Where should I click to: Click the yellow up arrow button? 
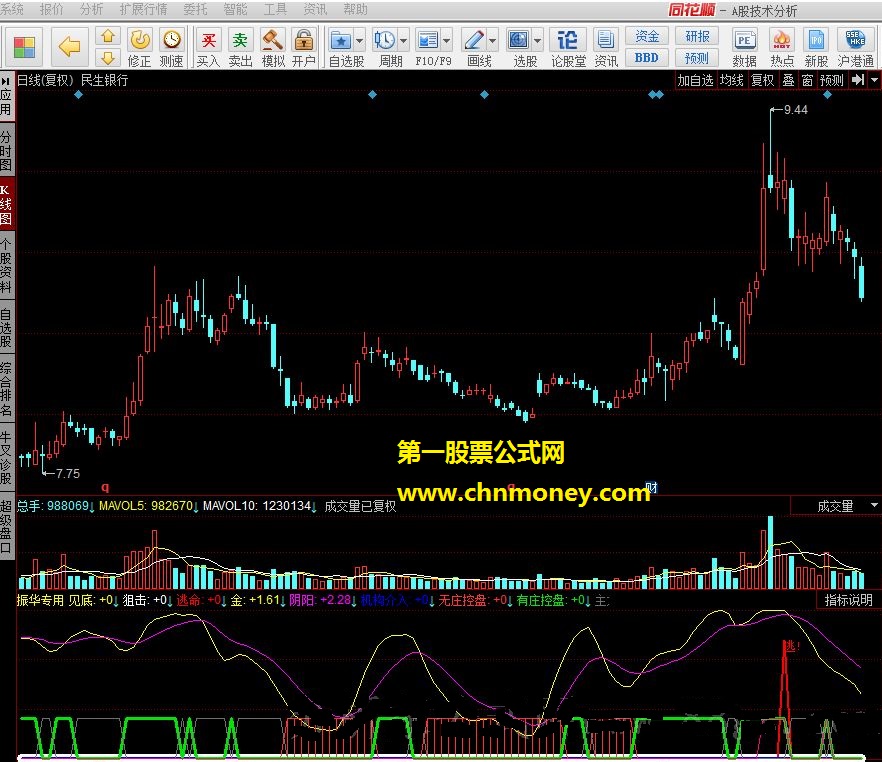[x=108, y=36]
